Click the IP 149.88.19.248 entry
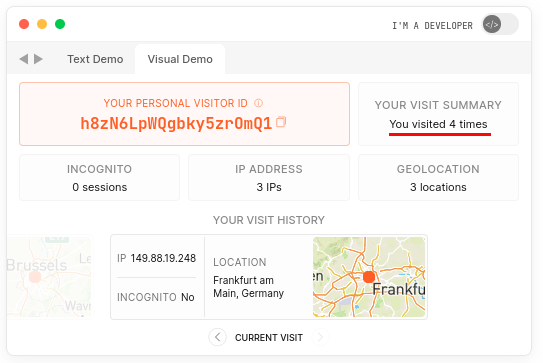 (157, 258)
